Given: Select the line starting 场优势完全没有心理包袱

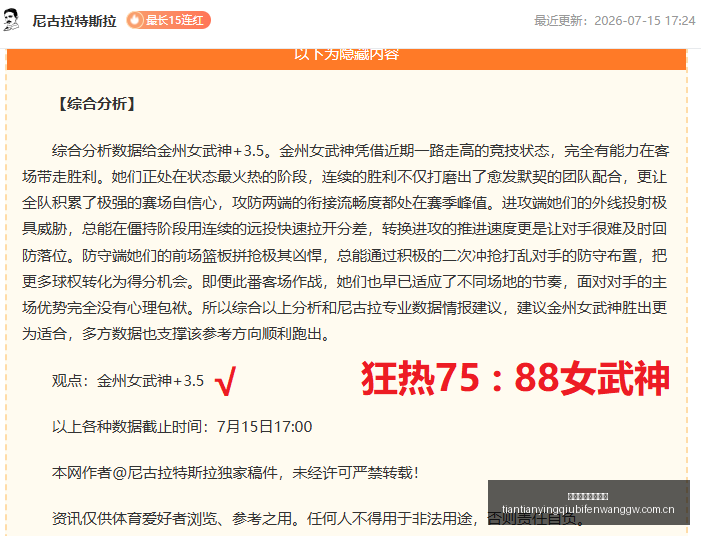Looking at the screenshot, I should pos(345,308).
